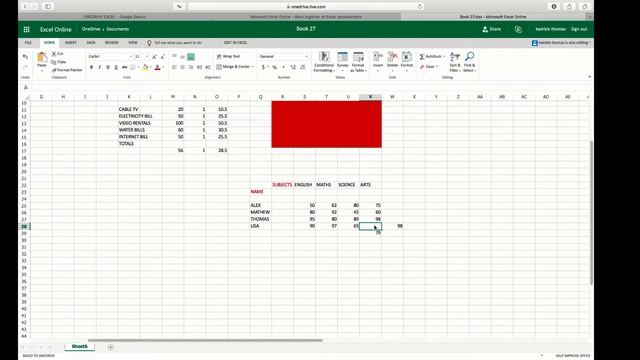The image size is (640, 360).
Task: Align text right
Action: click(x=191, y=67)
